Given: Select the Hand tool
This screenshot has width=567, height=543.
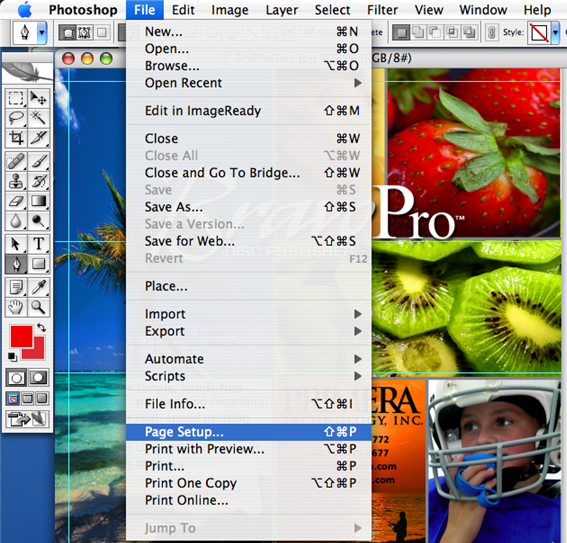Looking at the screenshot, I should coord(16,307).
